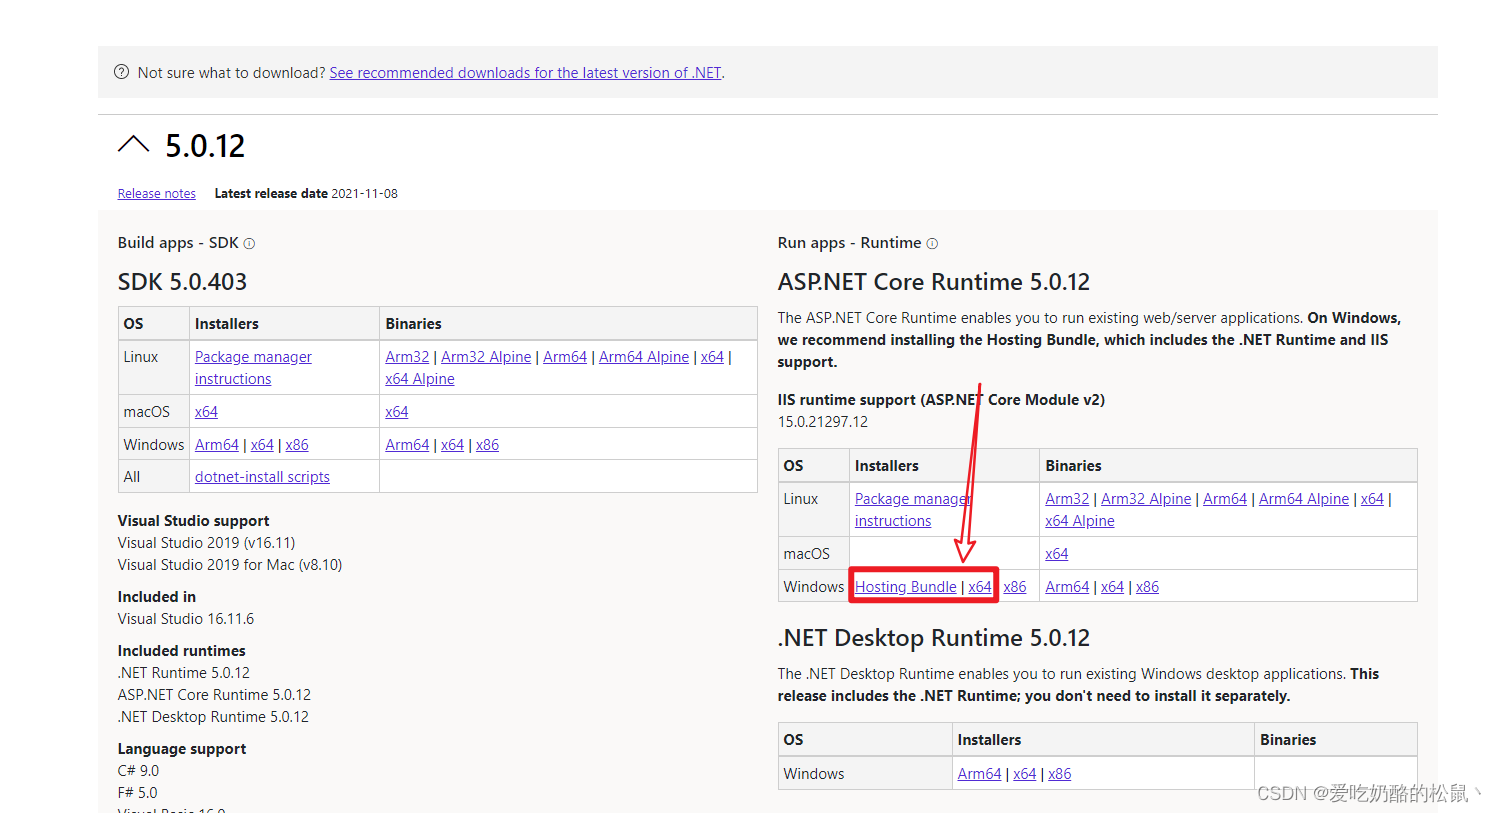Screen dimensions: 1496x813
Task: Download ASP.NET Core Linux Arm64 Alpine binary
Action: pos(1304,499)
